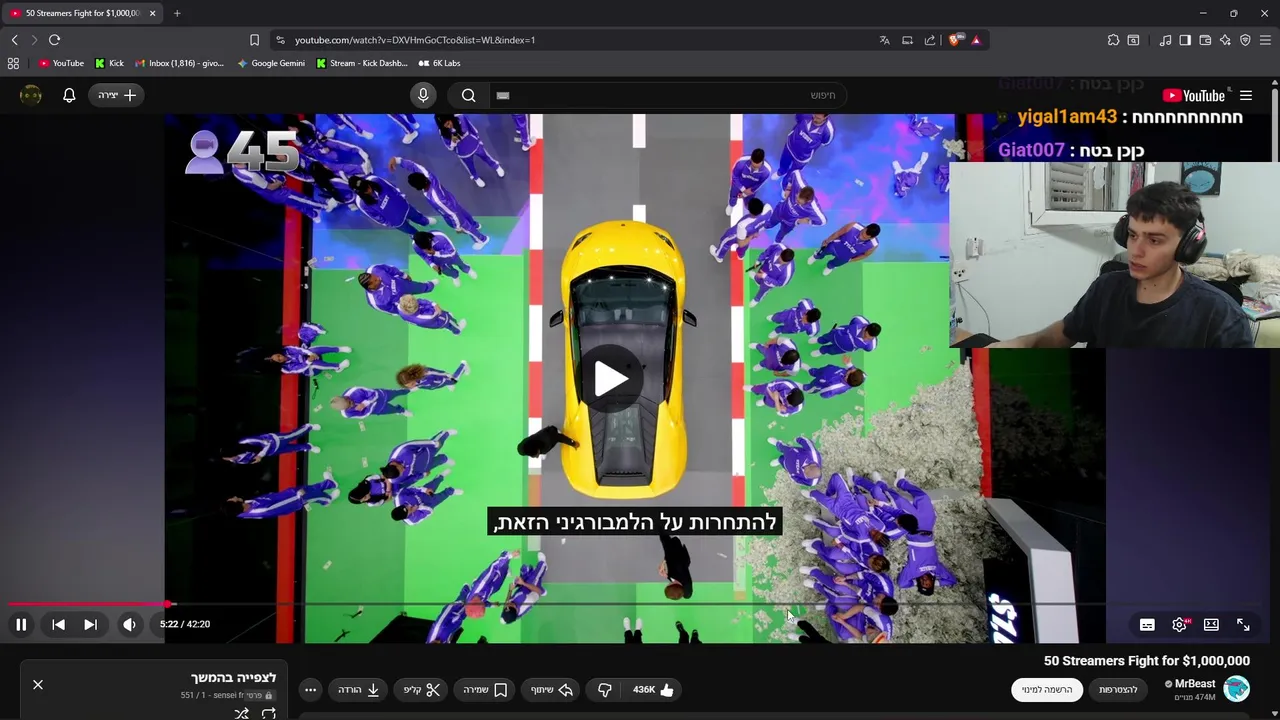Share the video via שיתוף button
Image resolution: width=1280 pixels, height=720 pixels.
point(552,690)
